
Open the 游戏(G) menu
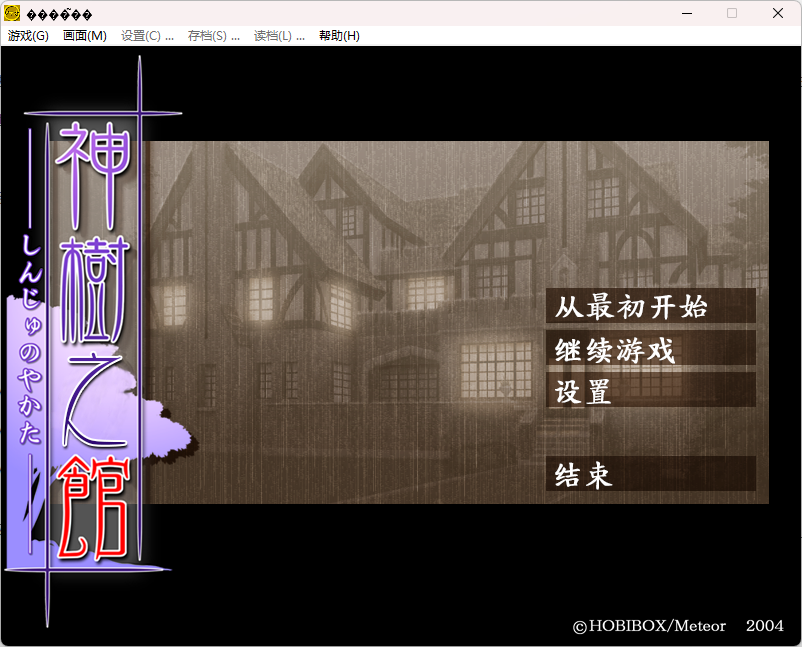point(27,35)
